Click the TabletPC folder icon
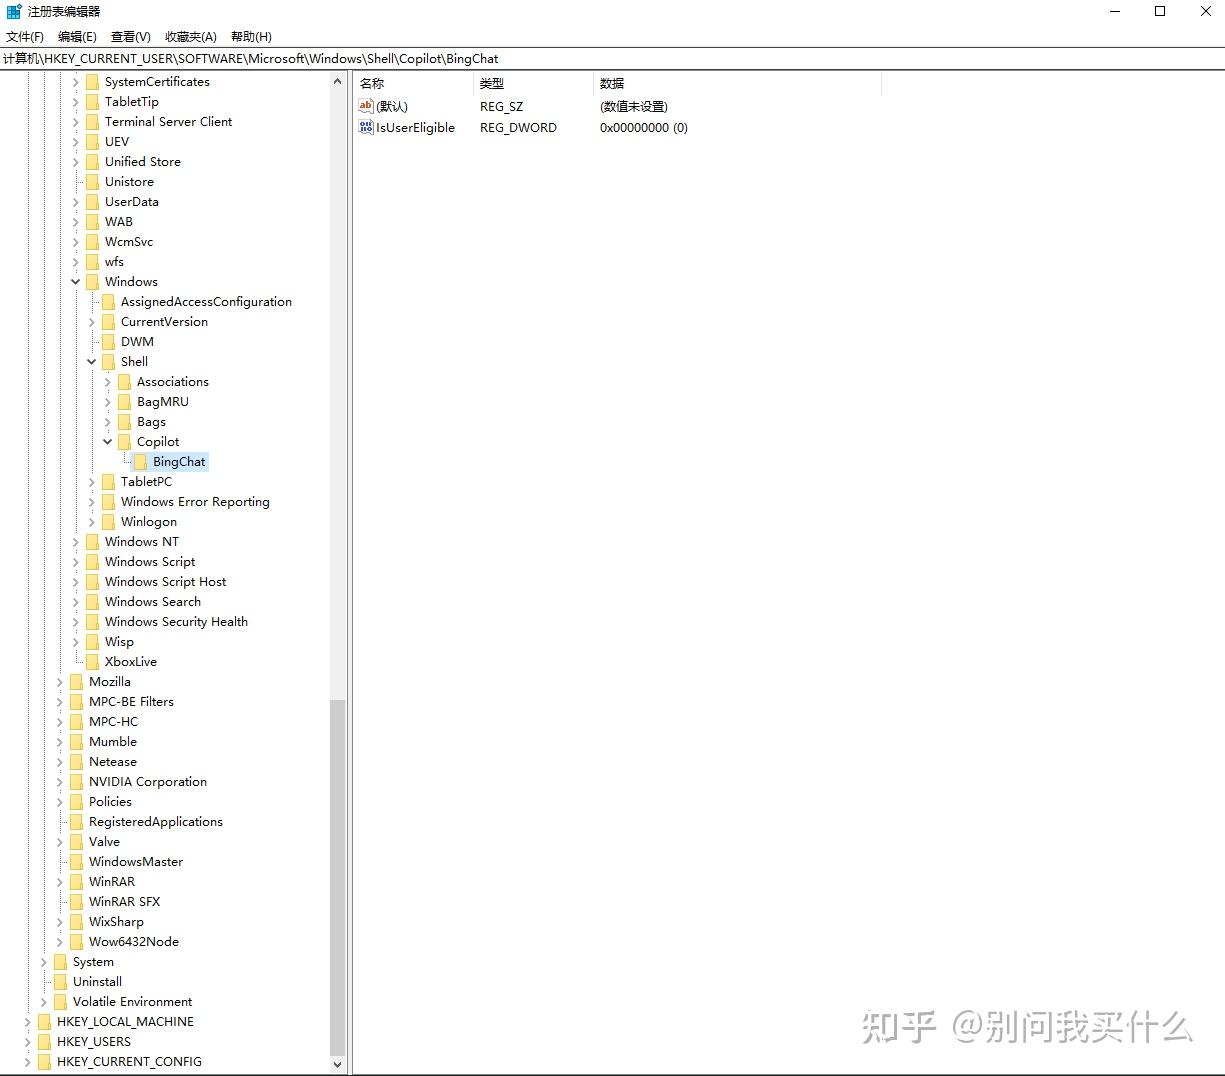The width and height of the screenshot is (1225, 1076). click(108, 482)
